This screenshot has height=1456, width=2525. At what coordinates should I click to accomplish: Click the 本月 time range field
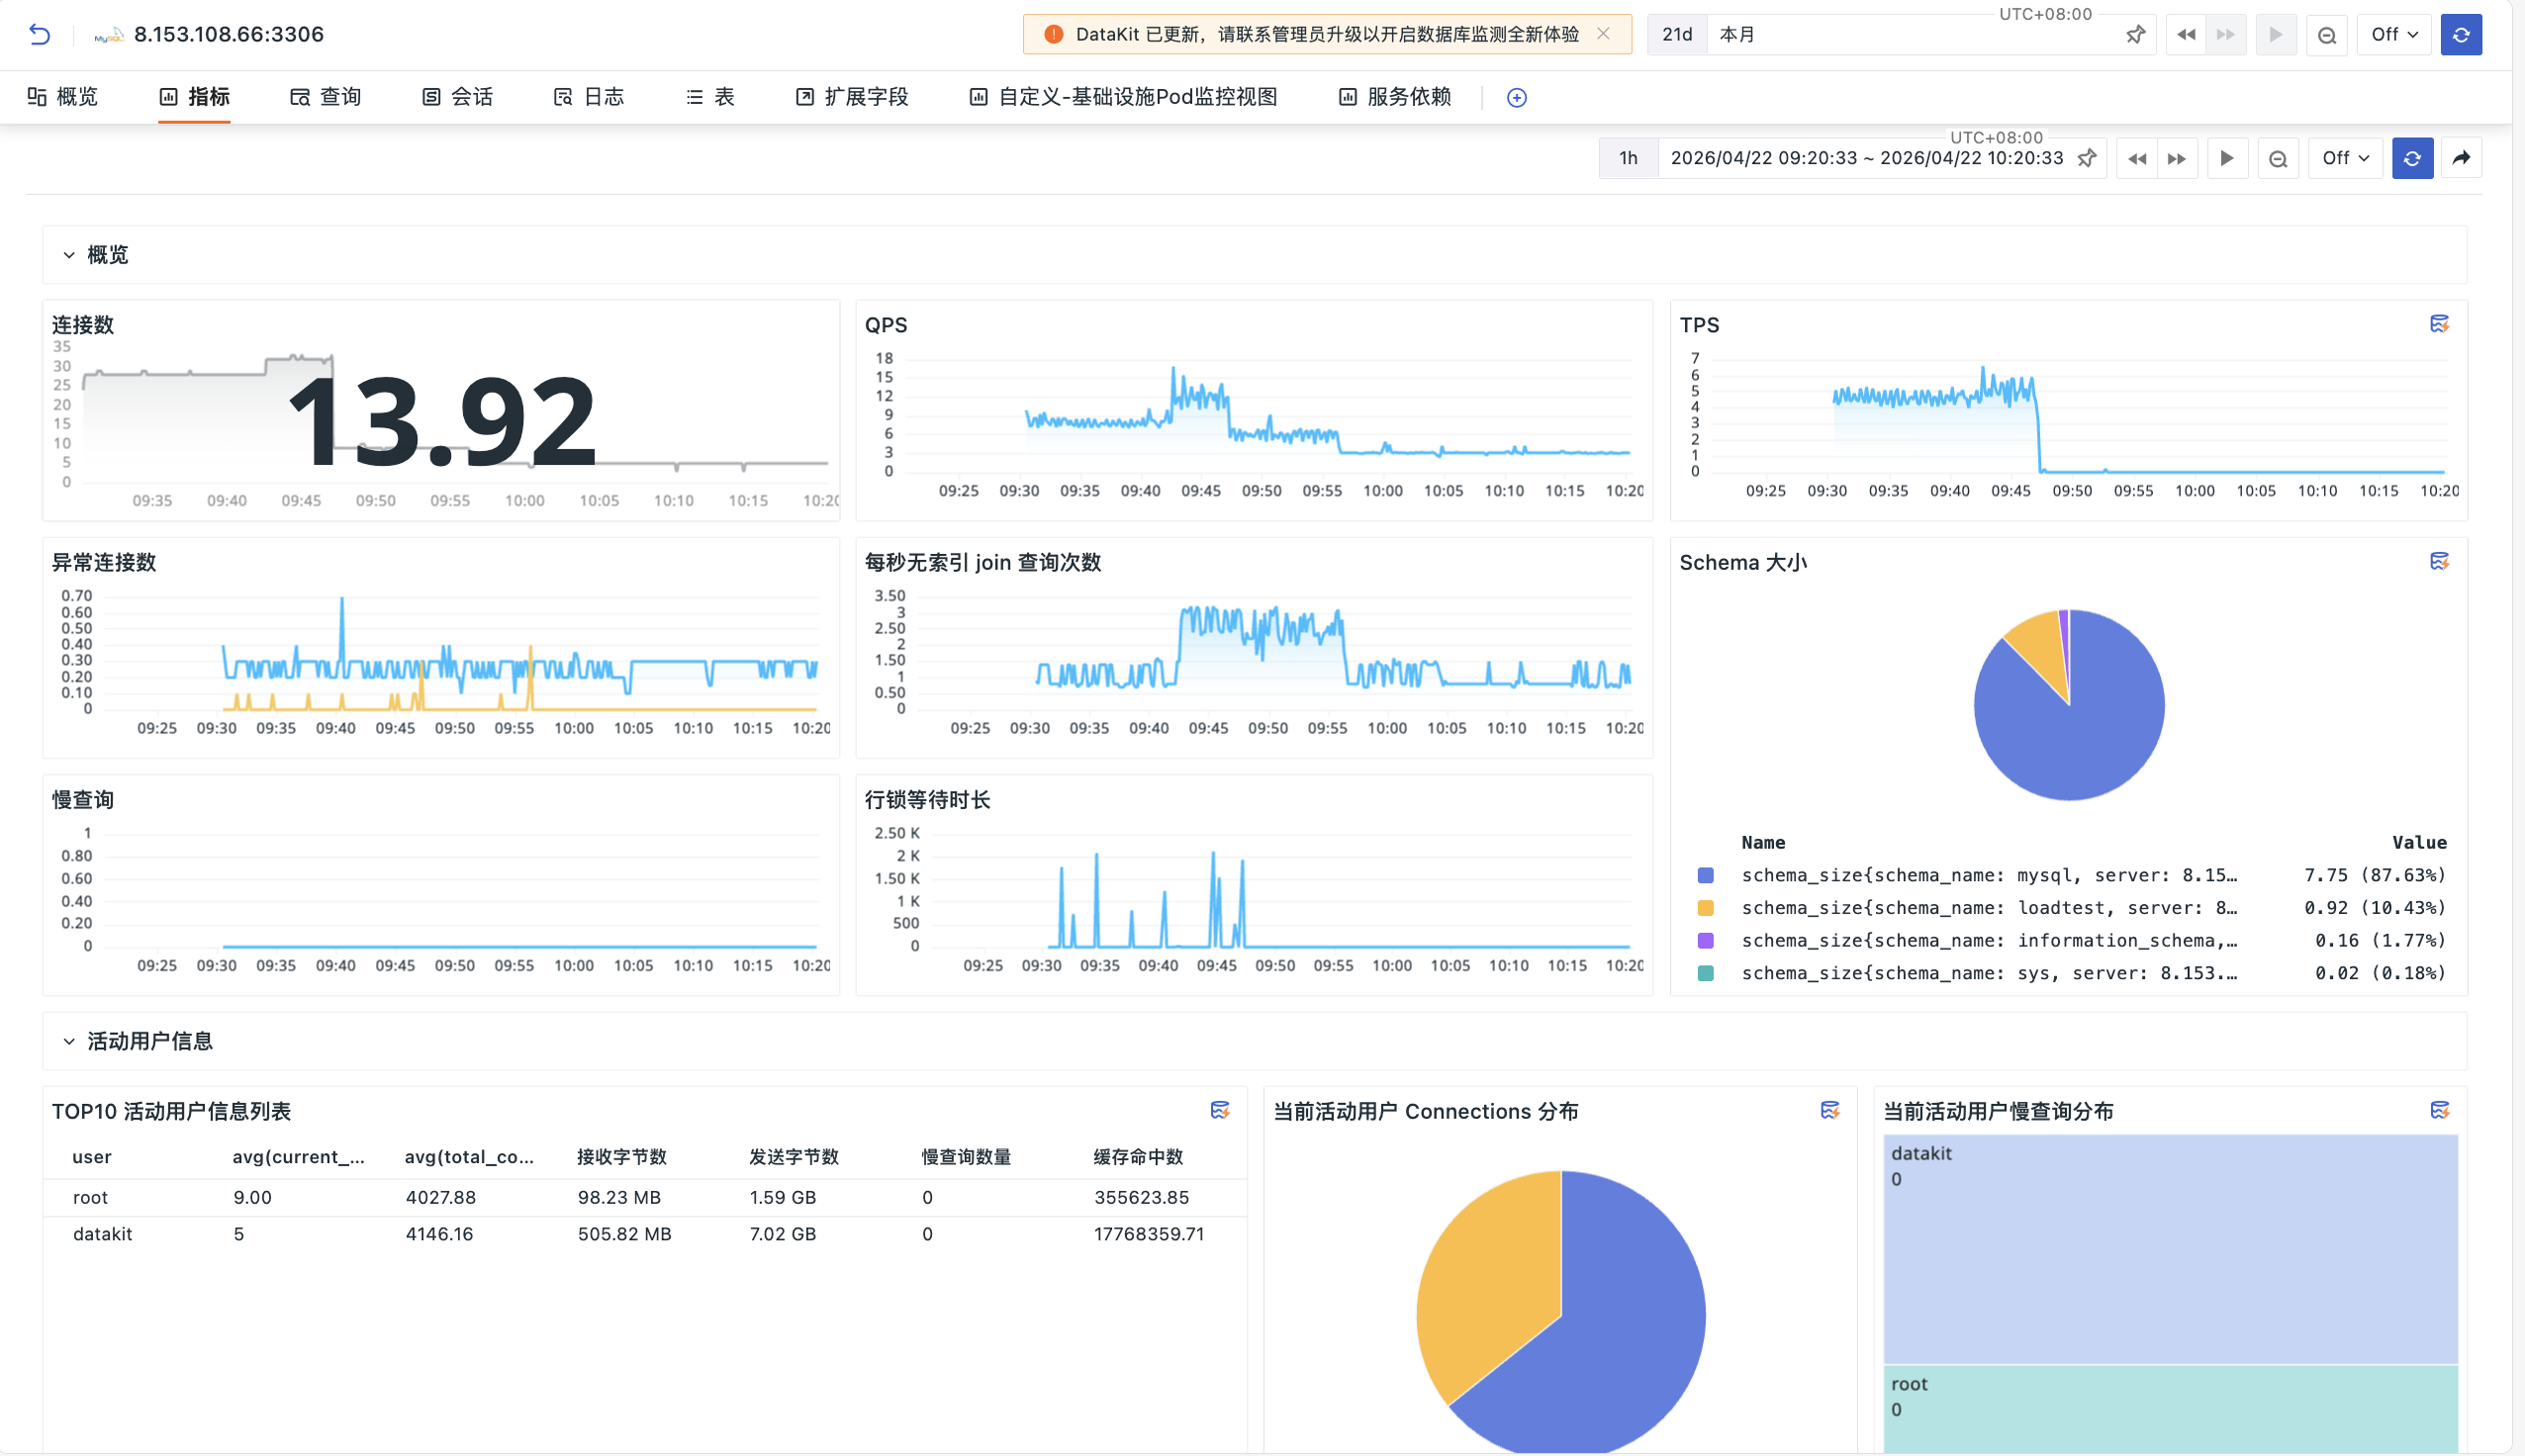click(x=1910, y=35)
